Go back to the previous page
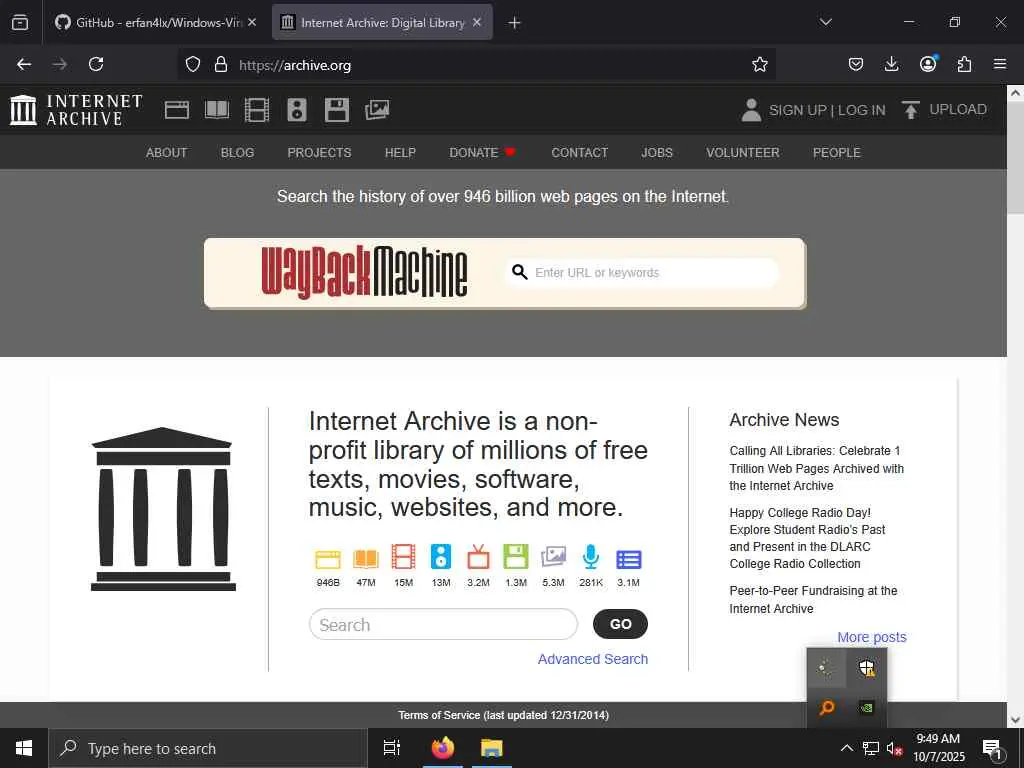 (24, 64)
